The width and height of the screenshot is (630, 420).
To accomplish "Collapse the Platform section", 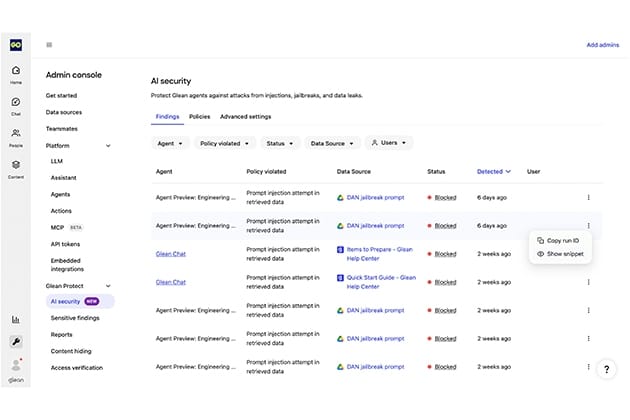I will coord(108,146).
